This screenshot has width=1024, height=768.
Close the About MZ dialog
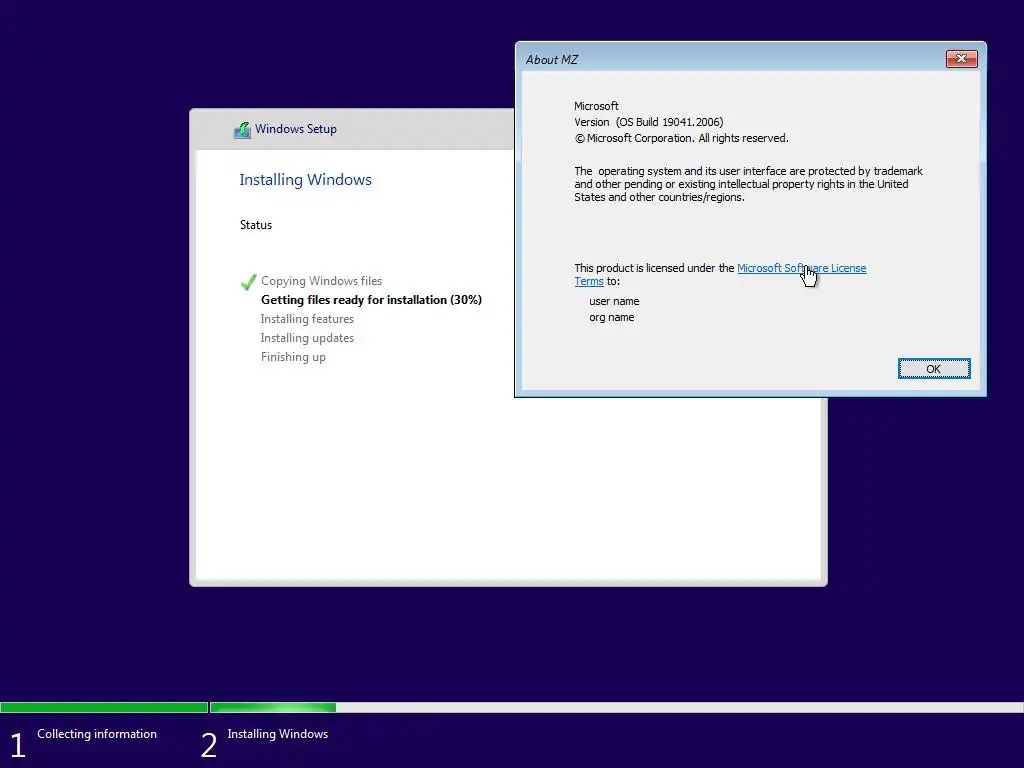[x=961, y=59]
